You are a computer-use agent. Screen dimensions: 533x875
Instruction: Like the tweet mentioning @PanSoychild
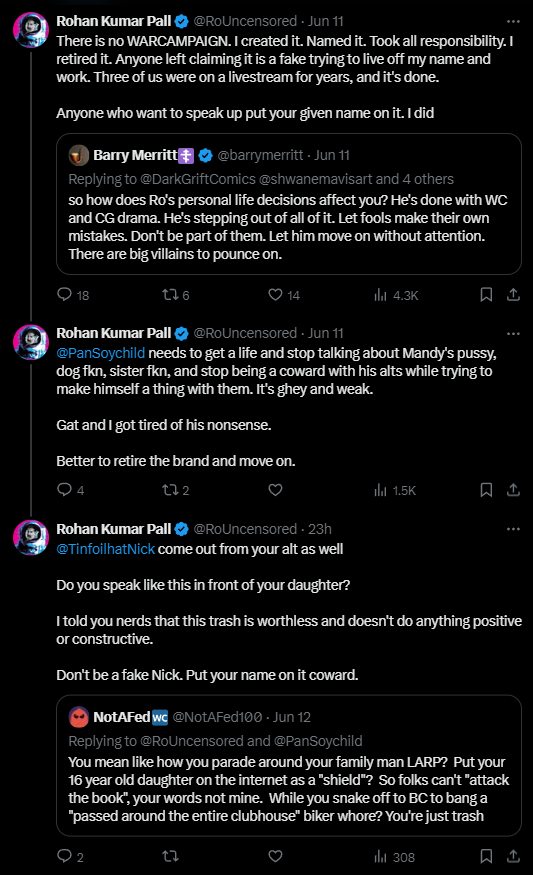coord(275,490)
